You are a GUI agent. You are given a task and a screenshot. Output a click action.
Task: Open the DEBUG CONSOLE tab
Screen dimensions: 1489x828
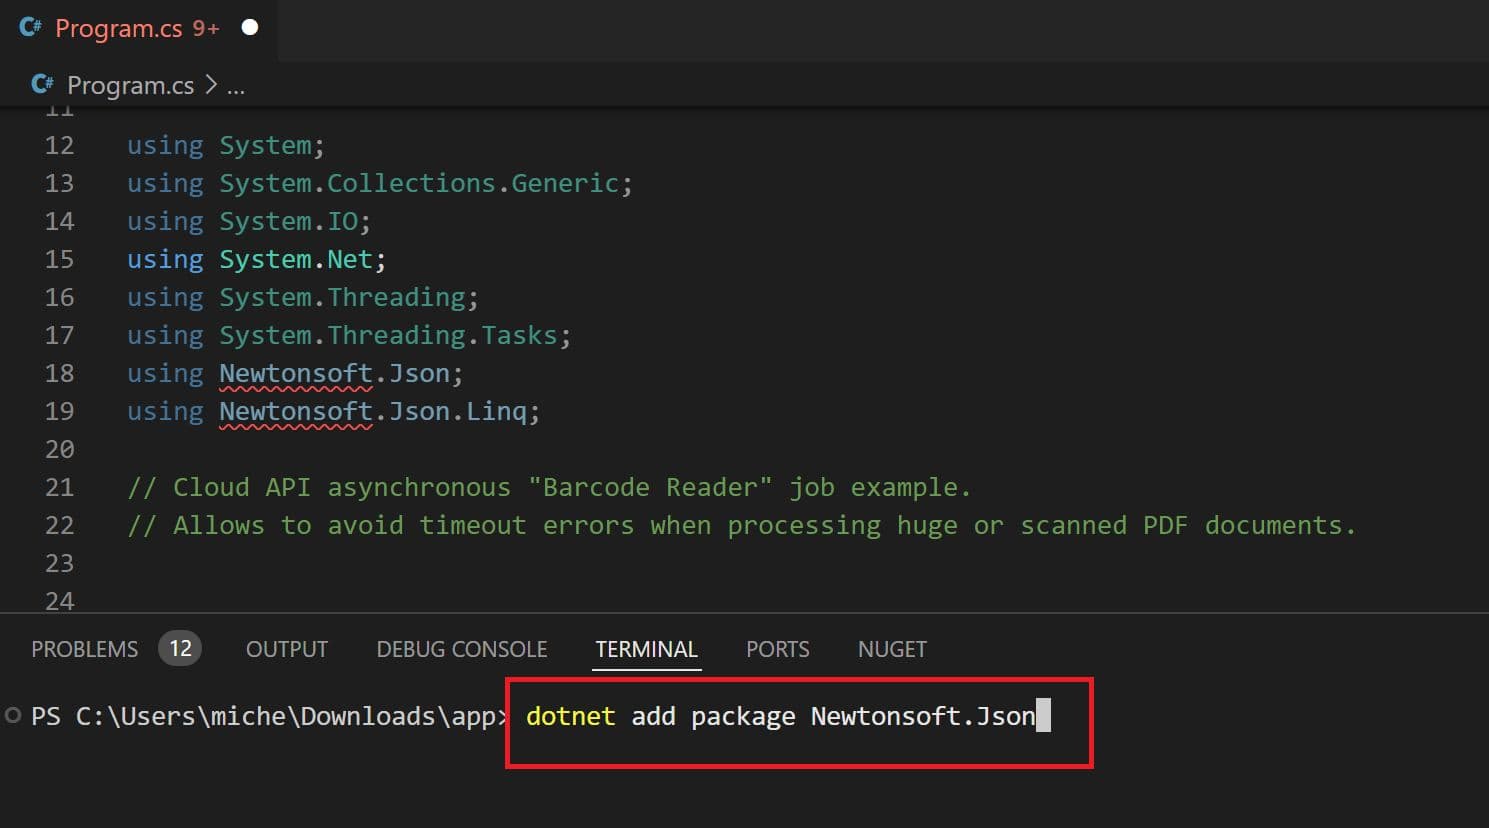pyautogui.click(x=462, y=649)
